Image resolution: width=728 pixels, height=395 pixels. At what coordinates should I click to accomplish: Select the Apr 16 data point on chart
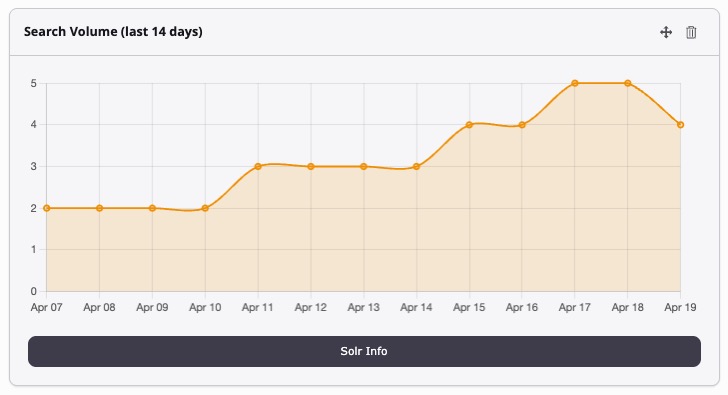pos(522,125)
